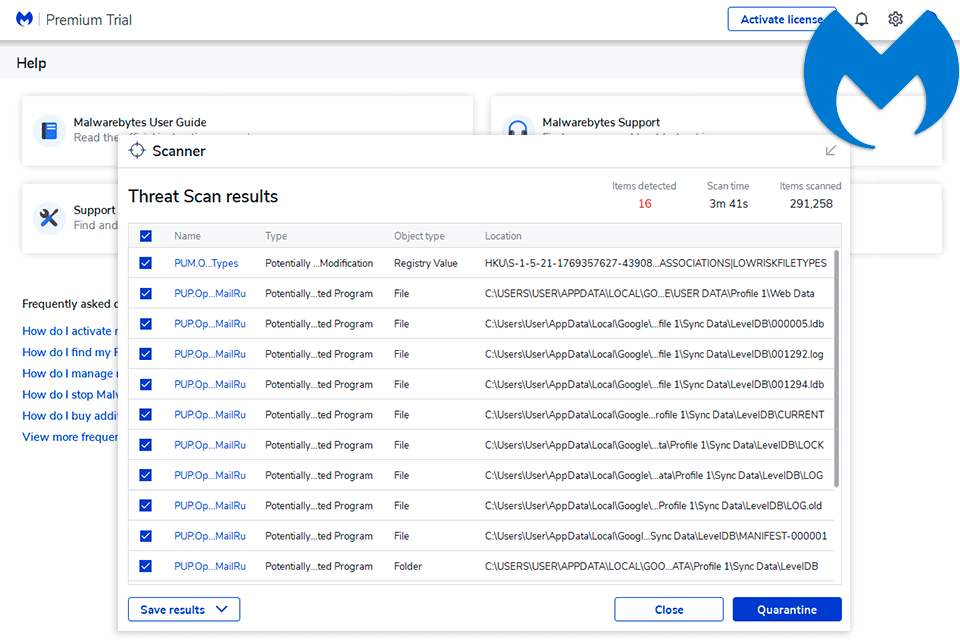Uncheck the Folder row for Sync Data\LevelDB
The image size is (960, 640).
point(146,566)
